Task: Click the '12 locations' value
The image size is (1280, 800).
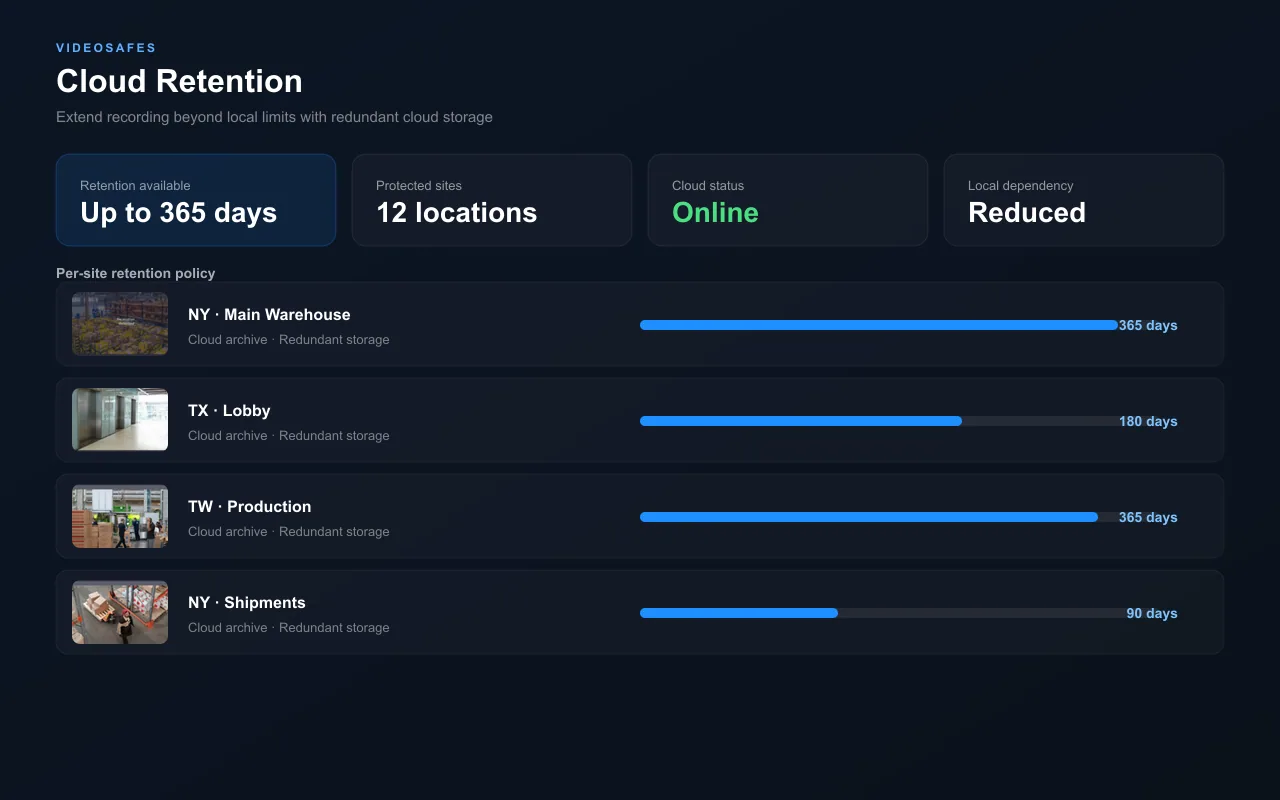Action: click(456, 213)
